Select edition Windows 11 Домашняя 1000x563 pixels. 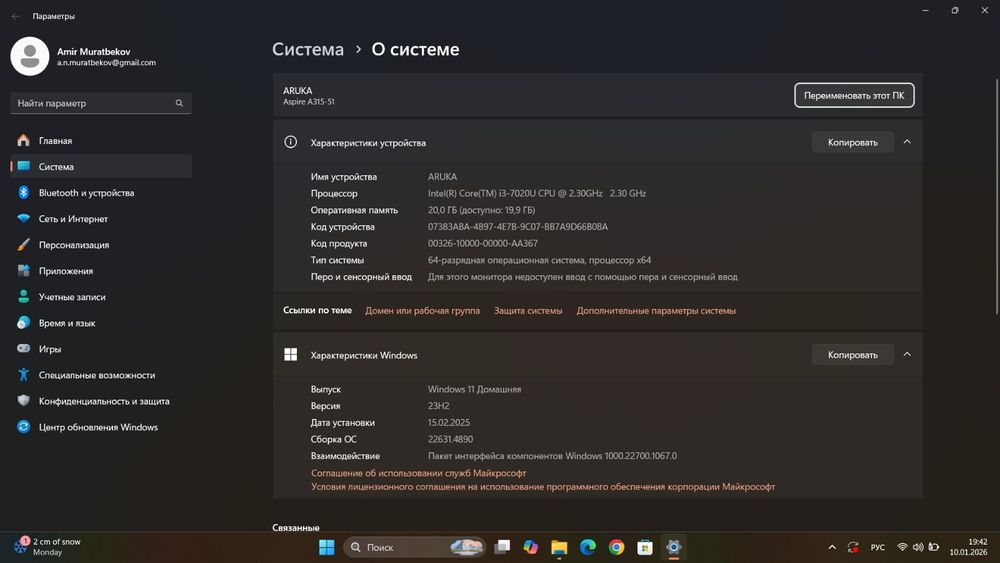pyautogui.click(x=474, y=389)
